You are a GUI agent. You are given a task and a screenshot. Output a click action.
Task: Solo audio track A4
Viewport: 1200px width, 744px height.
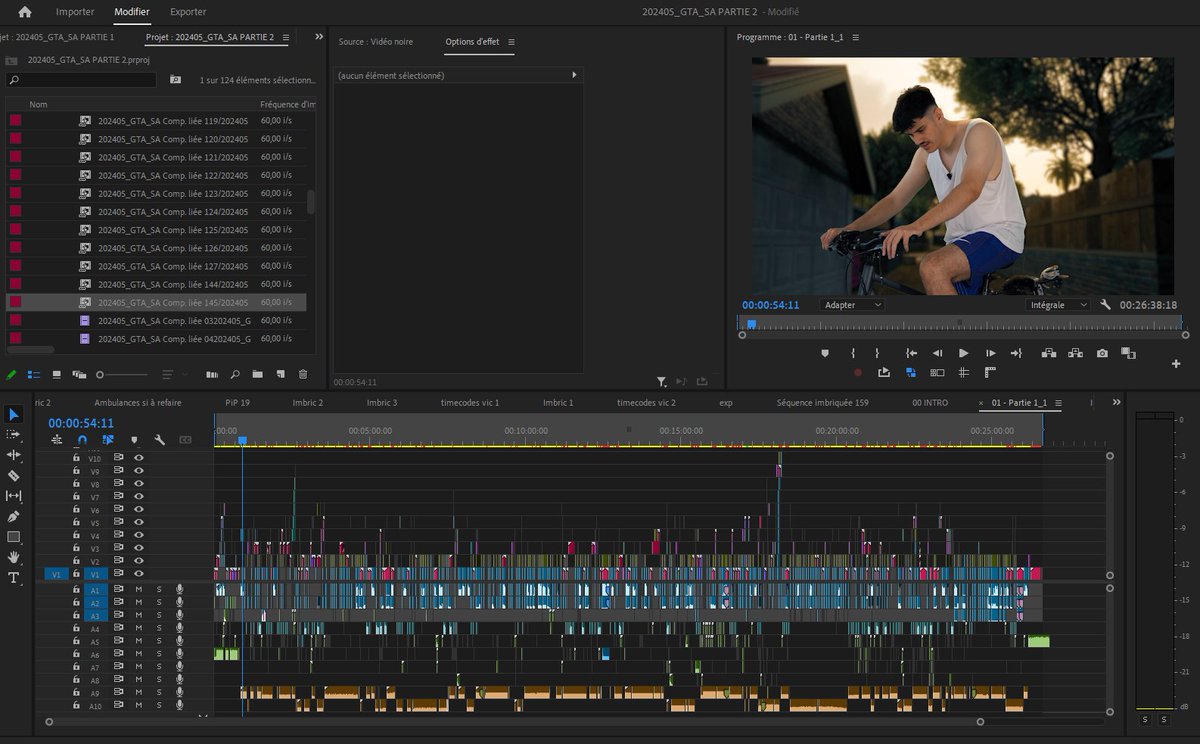[x=158, y=629]
